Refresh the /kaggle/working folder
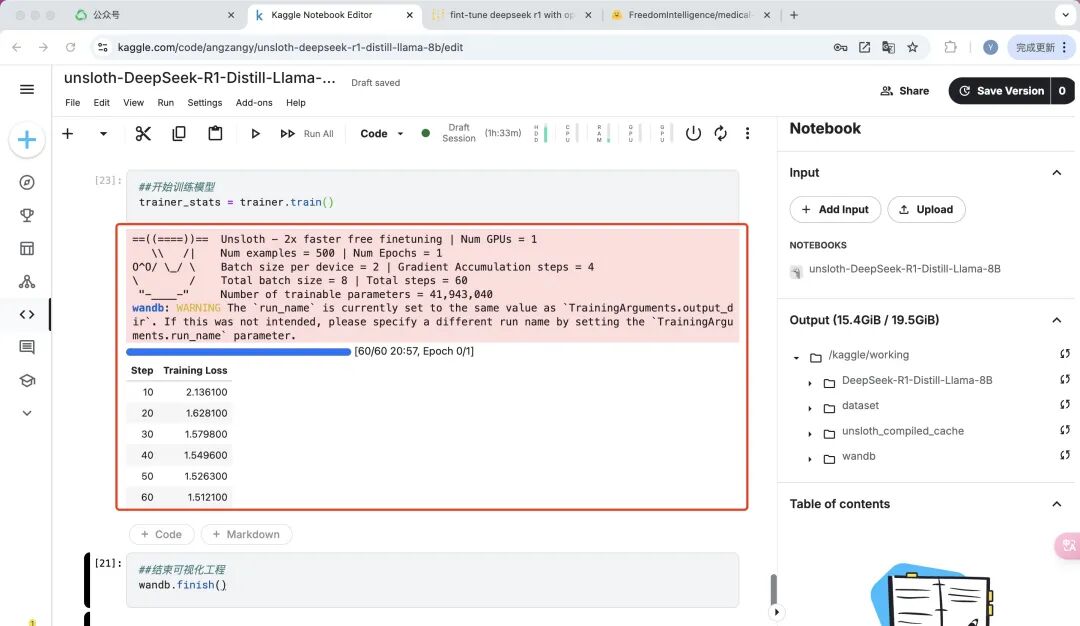1080x626 pixels. (1065, 354)
